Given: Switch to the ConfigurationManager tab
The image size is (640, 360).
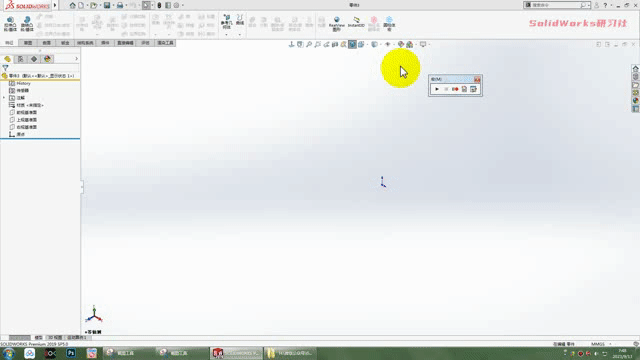Looking at the screenshot, I should point(34,59).
